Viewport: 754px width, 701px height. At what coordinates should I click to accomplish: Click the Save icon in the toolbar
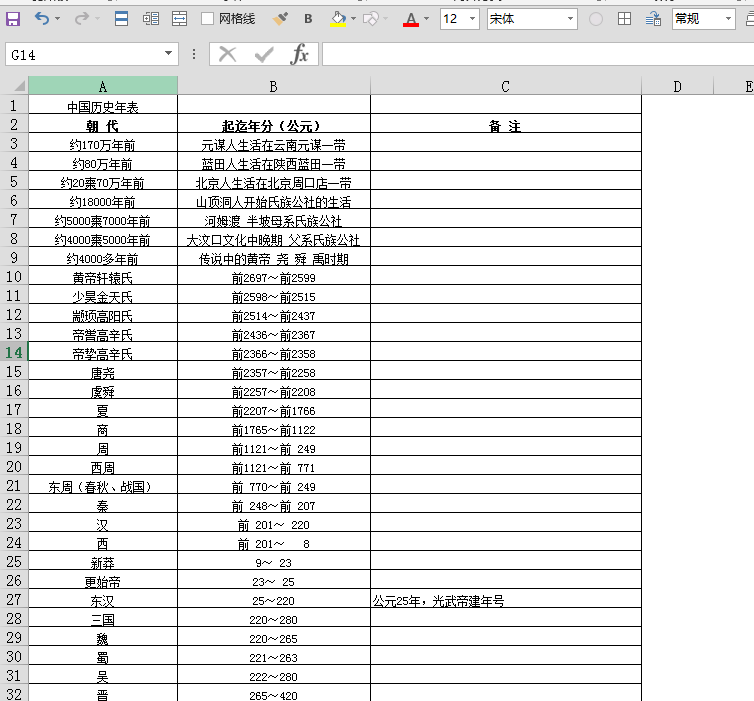[x=13, y=19]
